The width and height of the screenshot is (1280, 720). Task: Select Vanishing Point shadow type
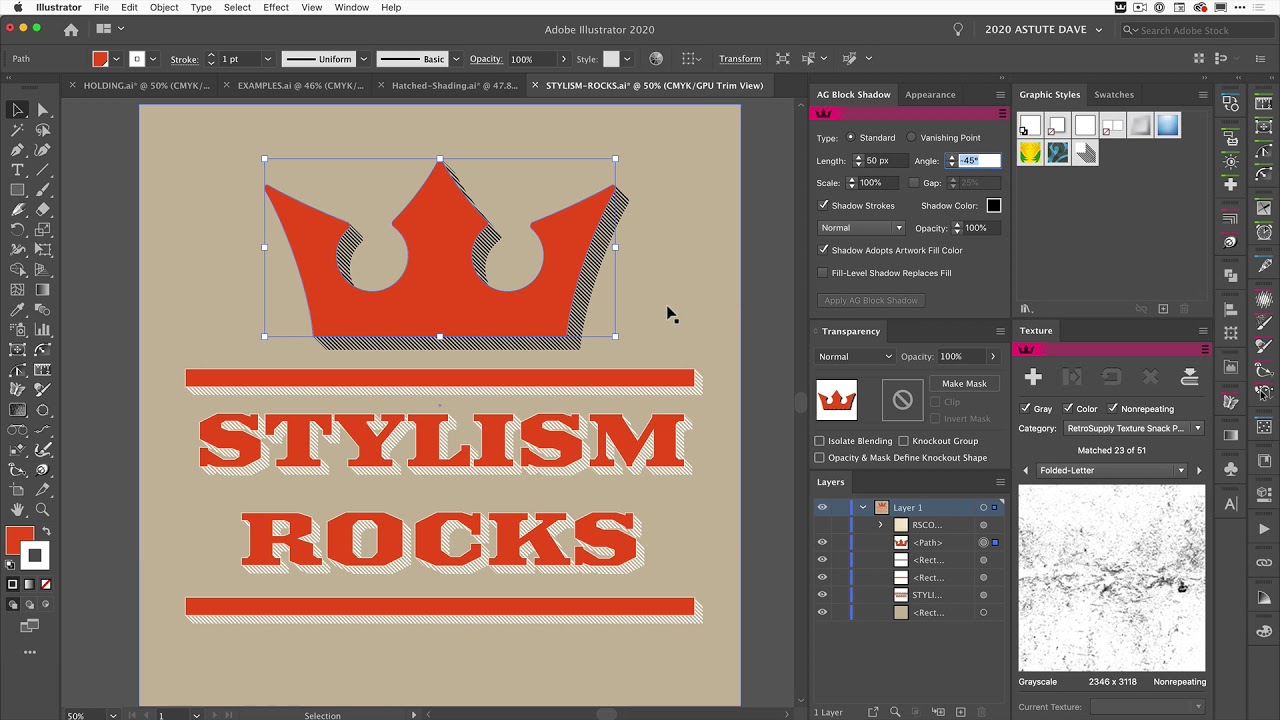(911, 137)
